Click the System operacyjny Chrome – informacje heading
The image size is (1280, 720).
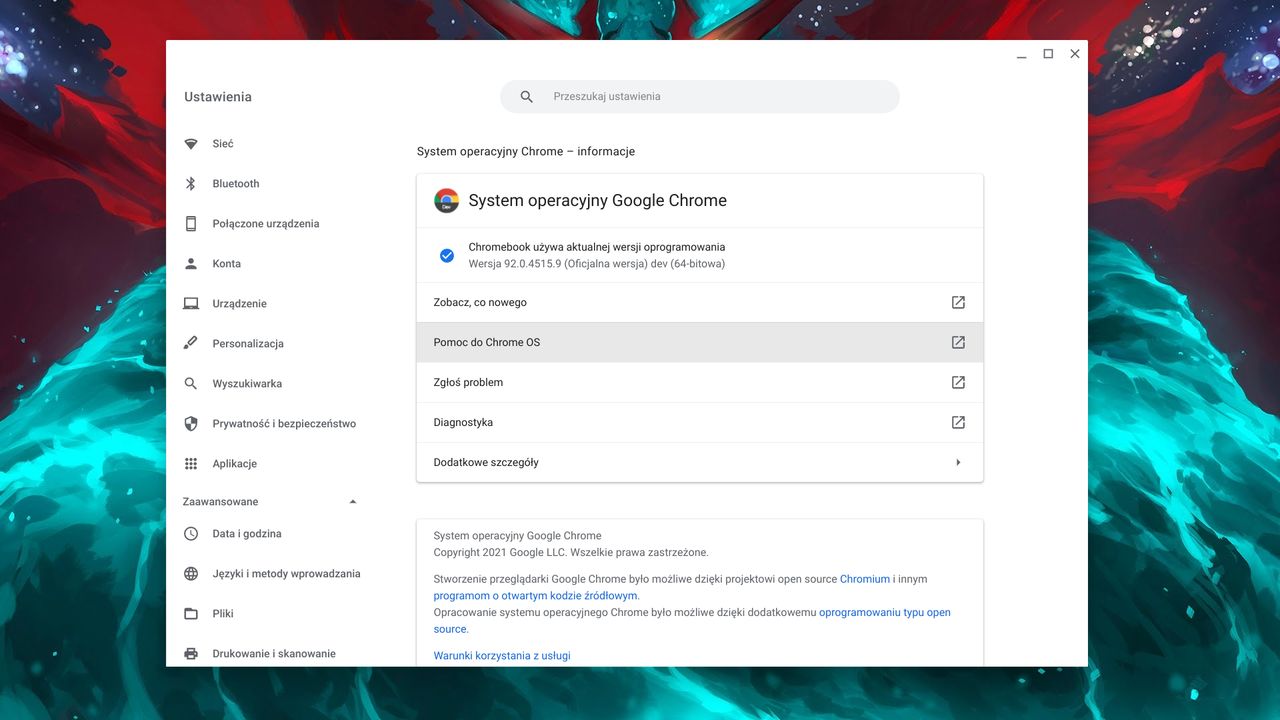tap(526, 152)
